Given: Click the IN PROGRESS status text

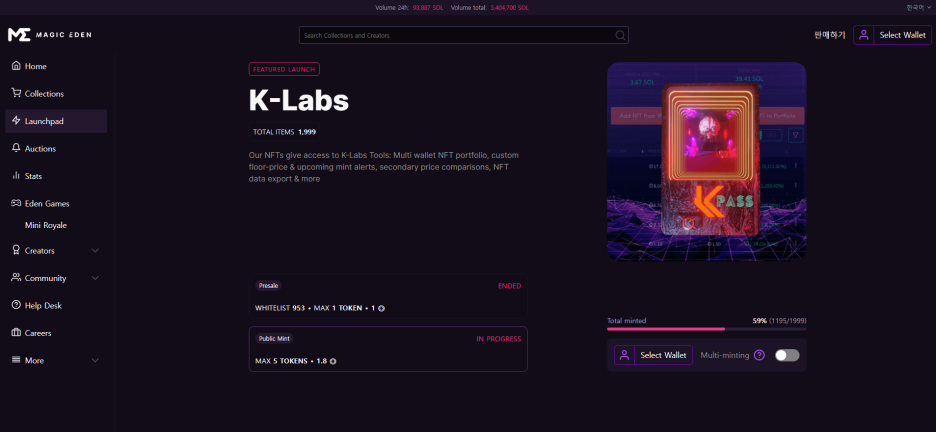Looking at the screenshot, I should click(498, 339).
